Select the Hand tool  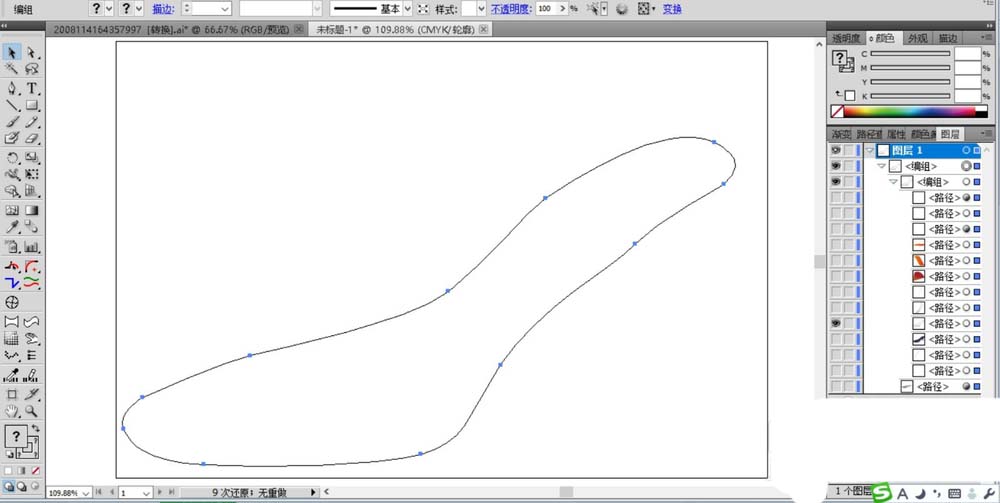(12, 411)
